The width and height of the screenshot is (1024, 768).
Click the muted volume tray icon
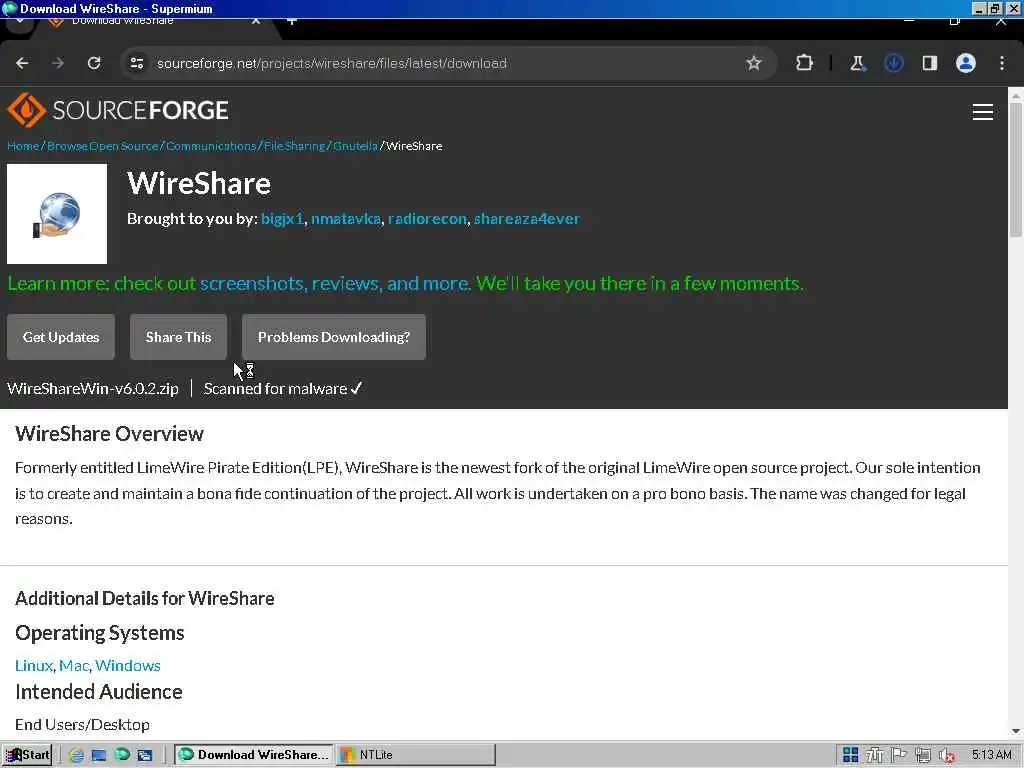(x=947, y=755)
